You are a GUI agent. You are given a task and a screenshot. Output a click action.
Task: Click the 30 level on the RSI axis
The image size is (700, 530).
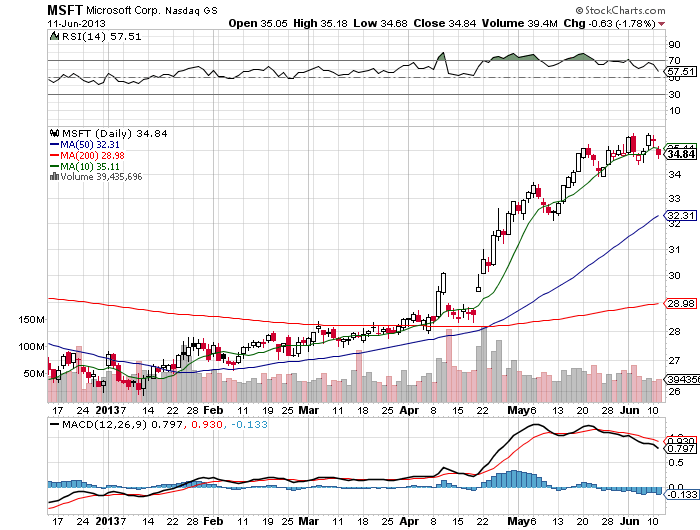(x=674, y=94)
